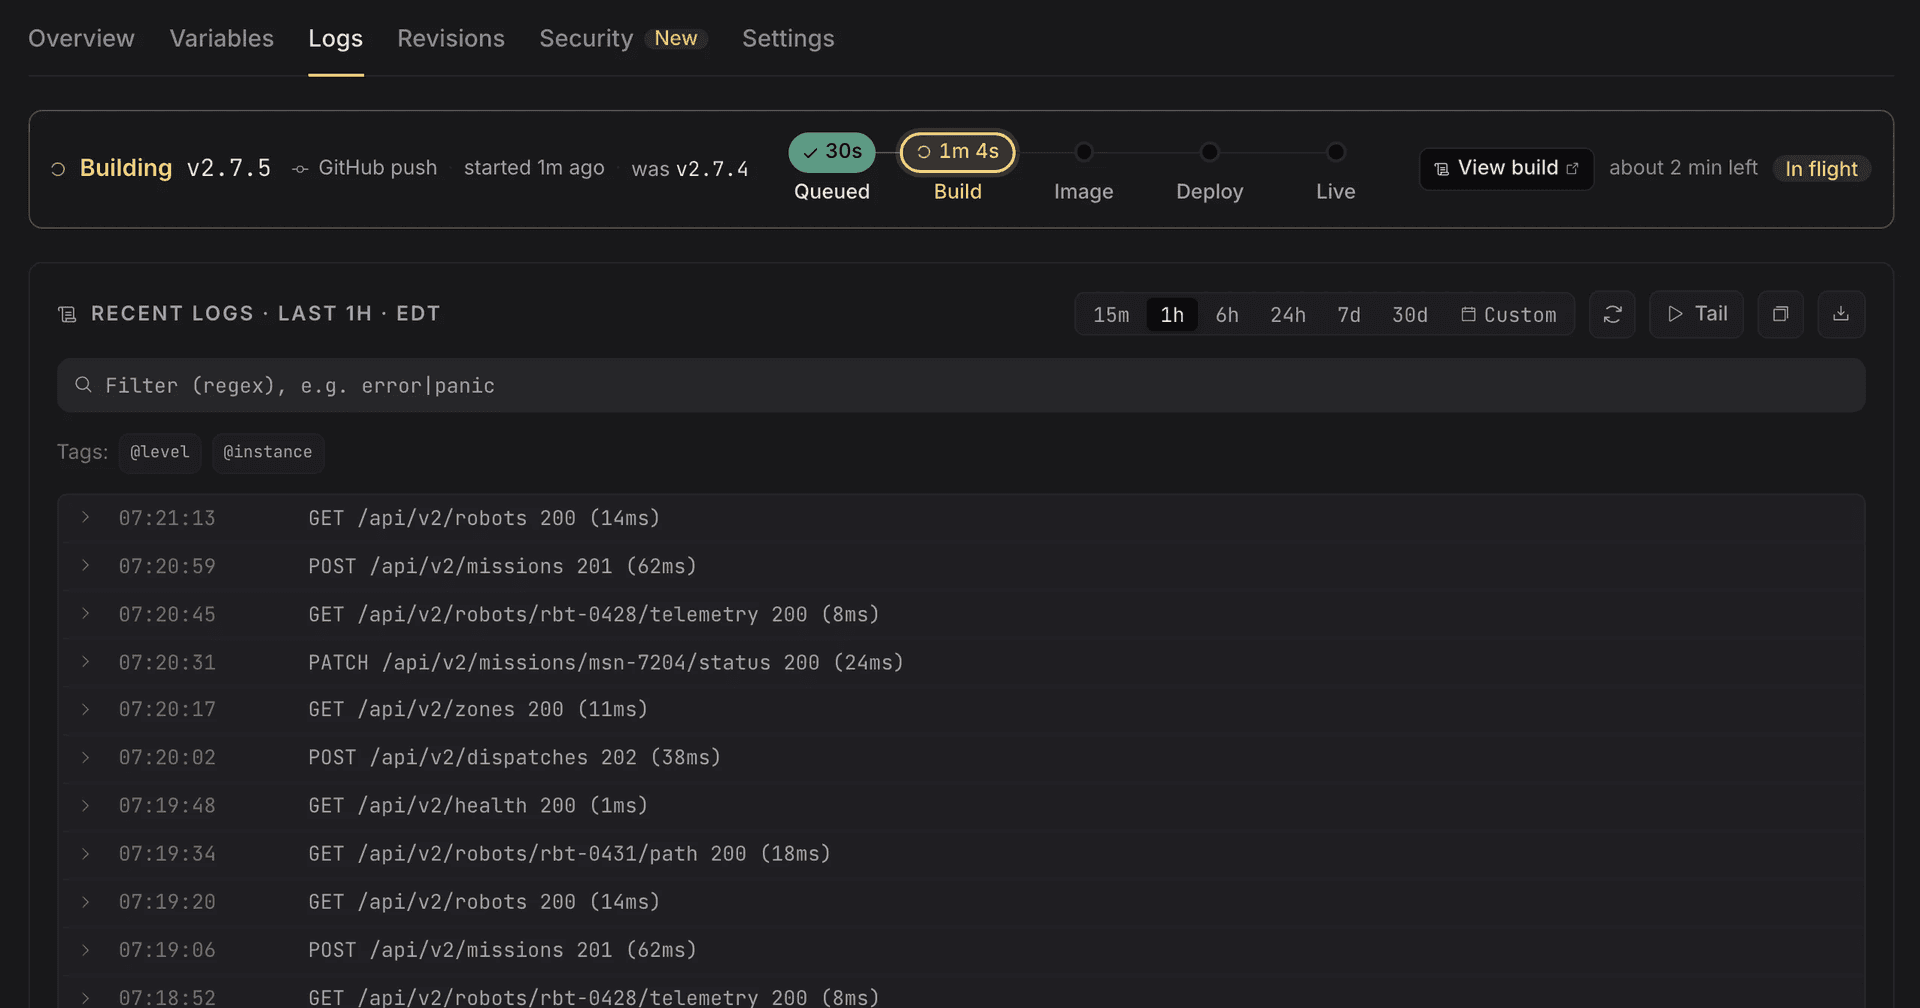Screen dimensions: 1920x1008
Task: Click the Building spinner icon
Action: [x=58, y=169]
